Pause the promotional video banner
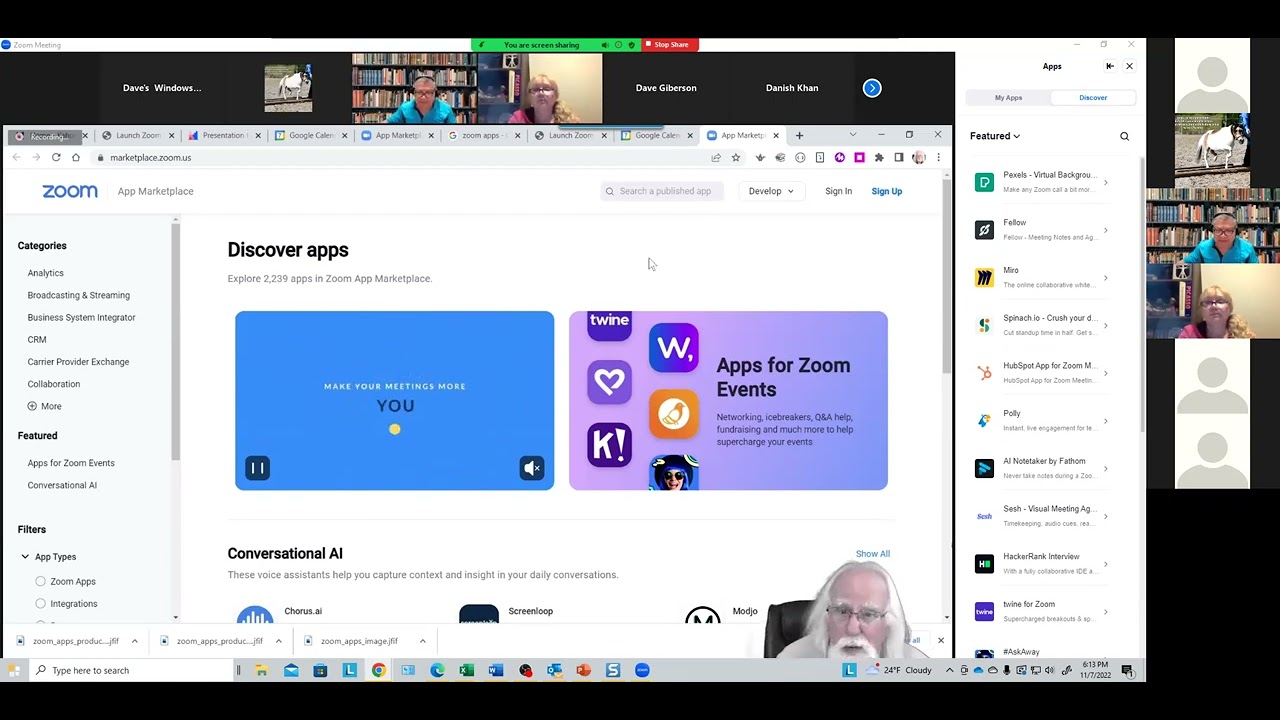Image resolution: width=1280 pixels, height=720 pixels. (257, 468)
